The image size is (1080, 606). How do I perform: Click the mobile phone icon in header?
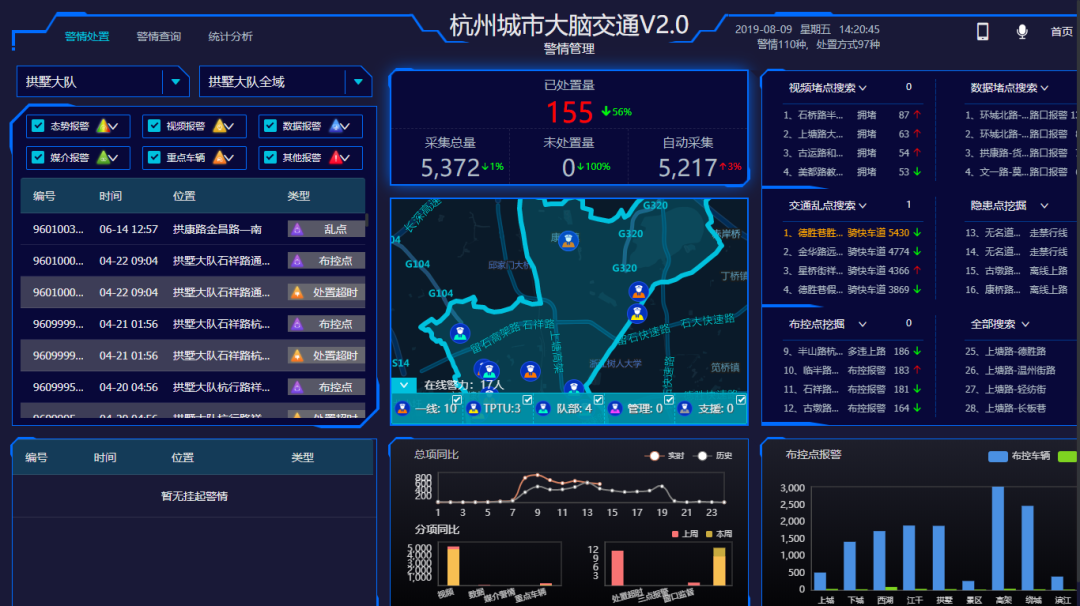click(x=982, y=31)
